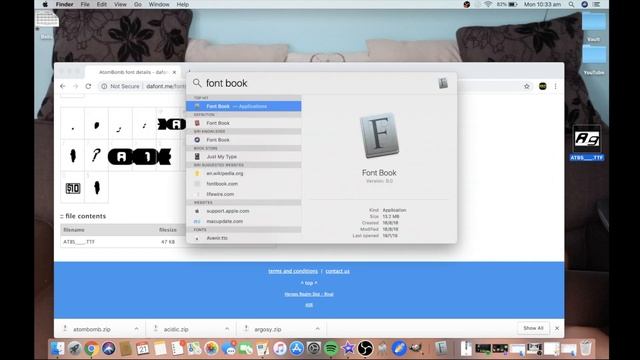Open the File menu

[85, 4]
